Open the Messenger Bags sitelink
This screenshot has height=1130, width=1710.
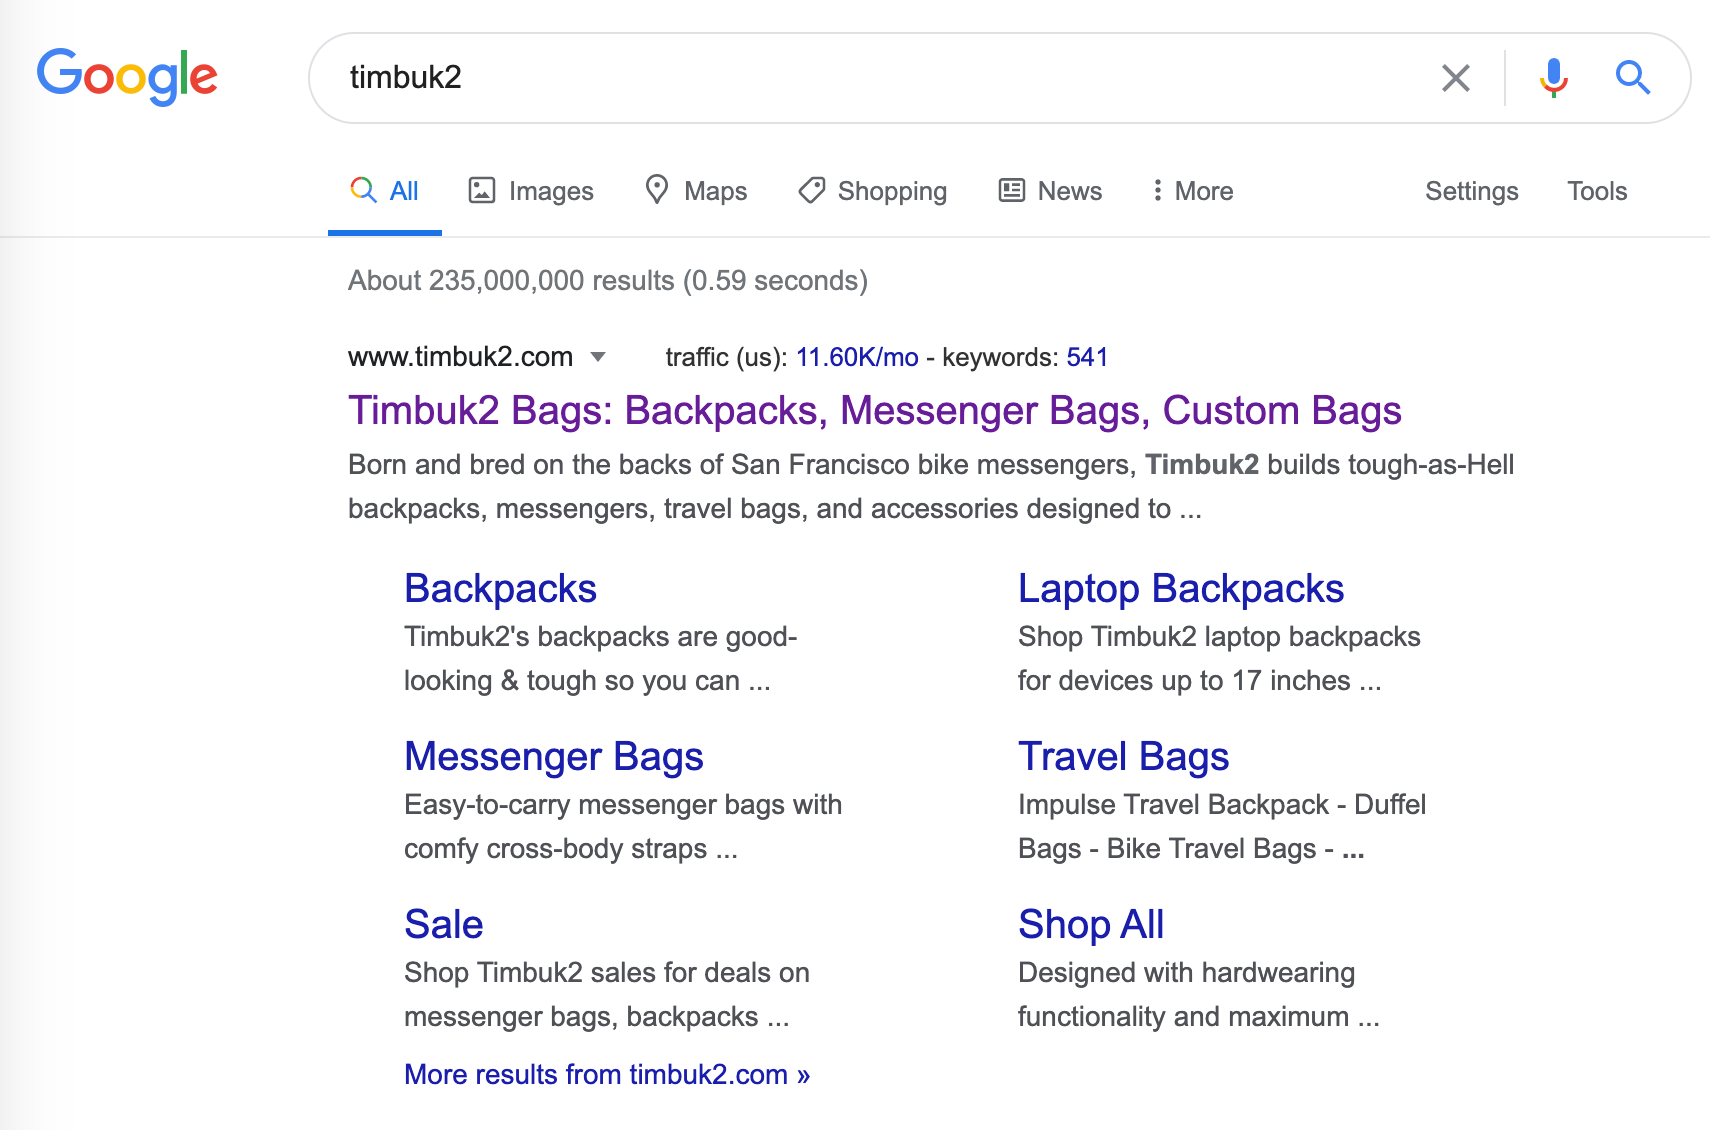pyautogui.click(x=553, y=757)
